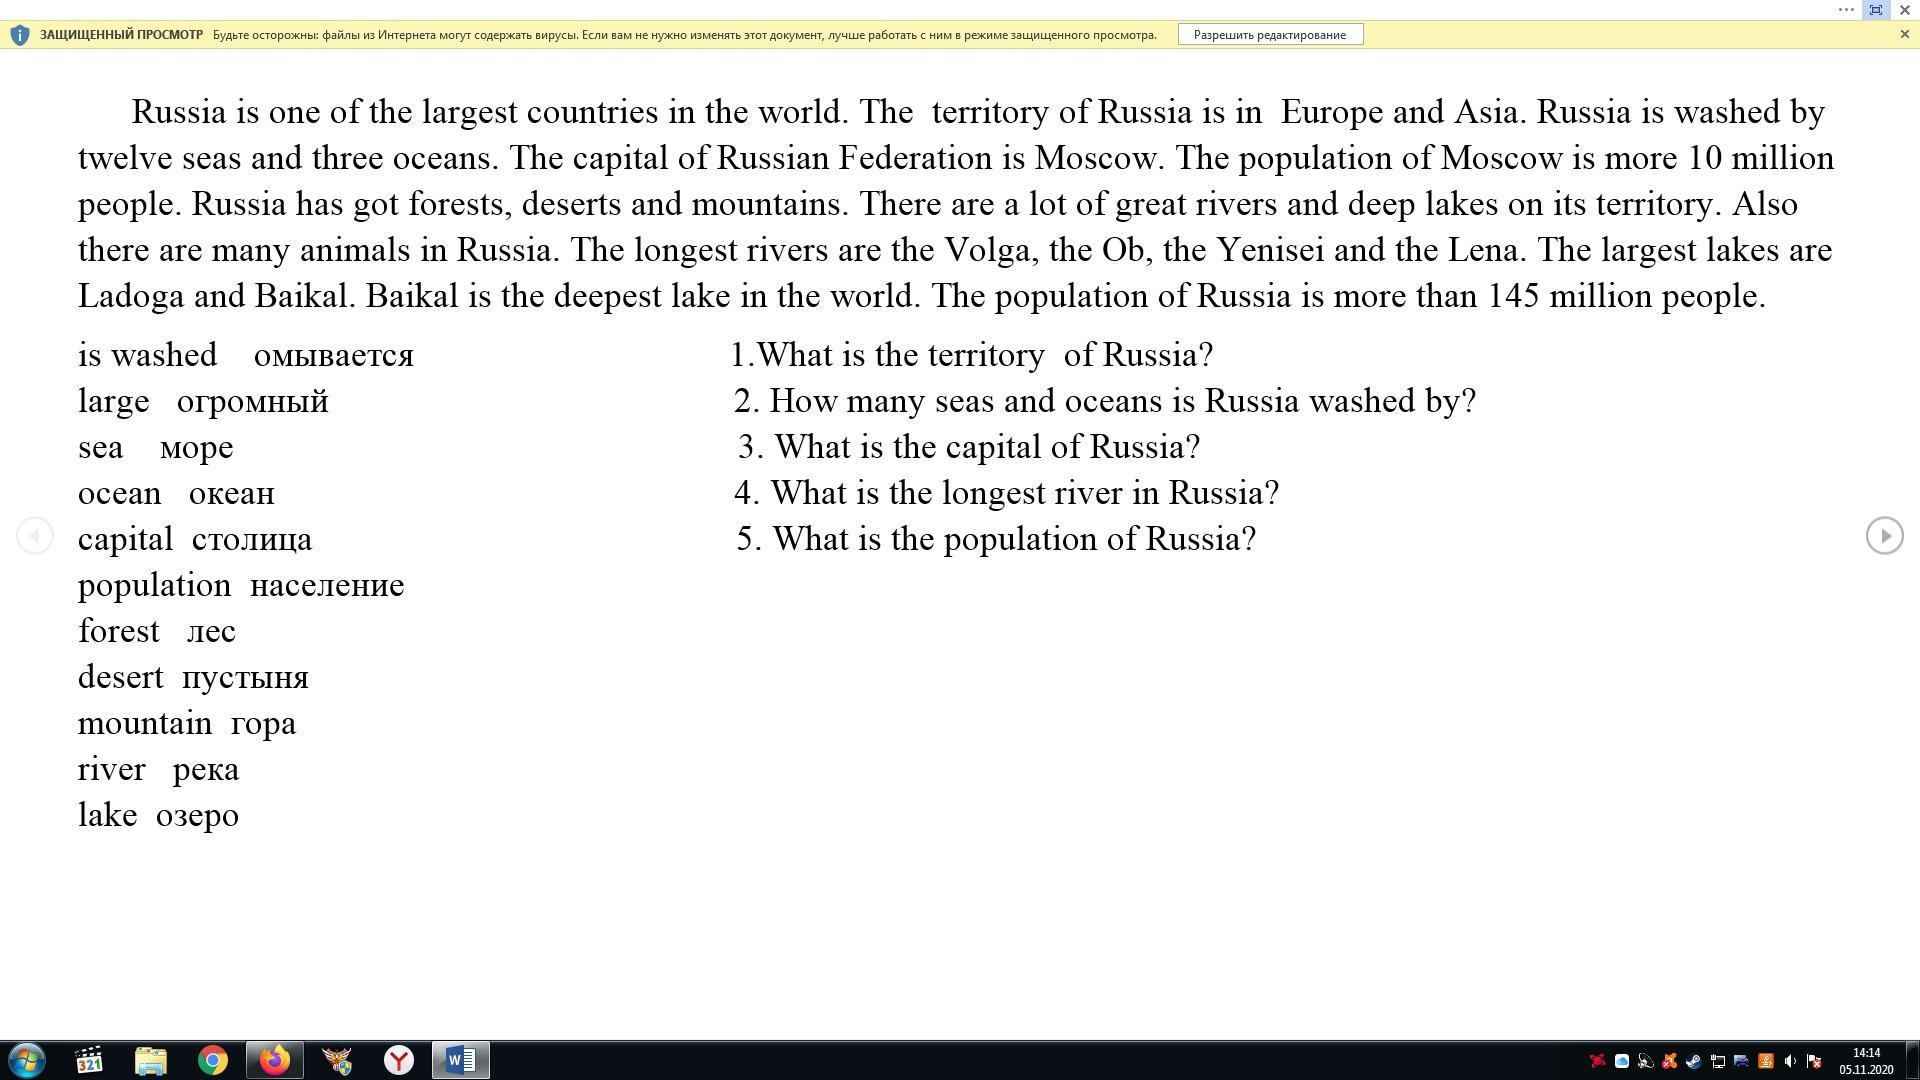Click ЗАЩИЩЕННЫЙ ПРОСМОТР label
1920x1080 pixels.
click(x=121, y=35)
